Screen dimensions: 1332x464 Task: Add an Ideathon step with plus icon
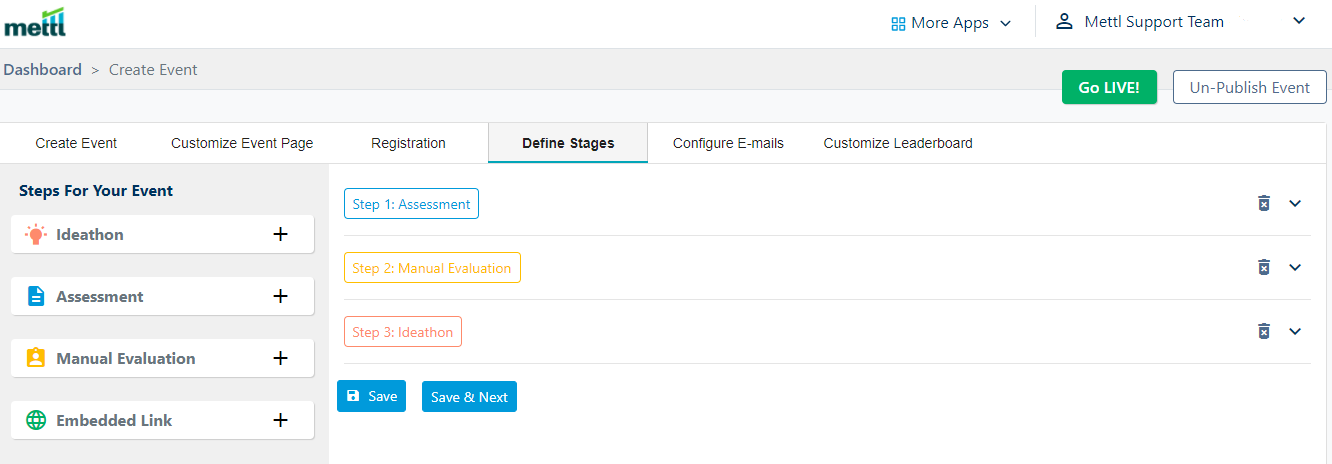click(281, 234)
